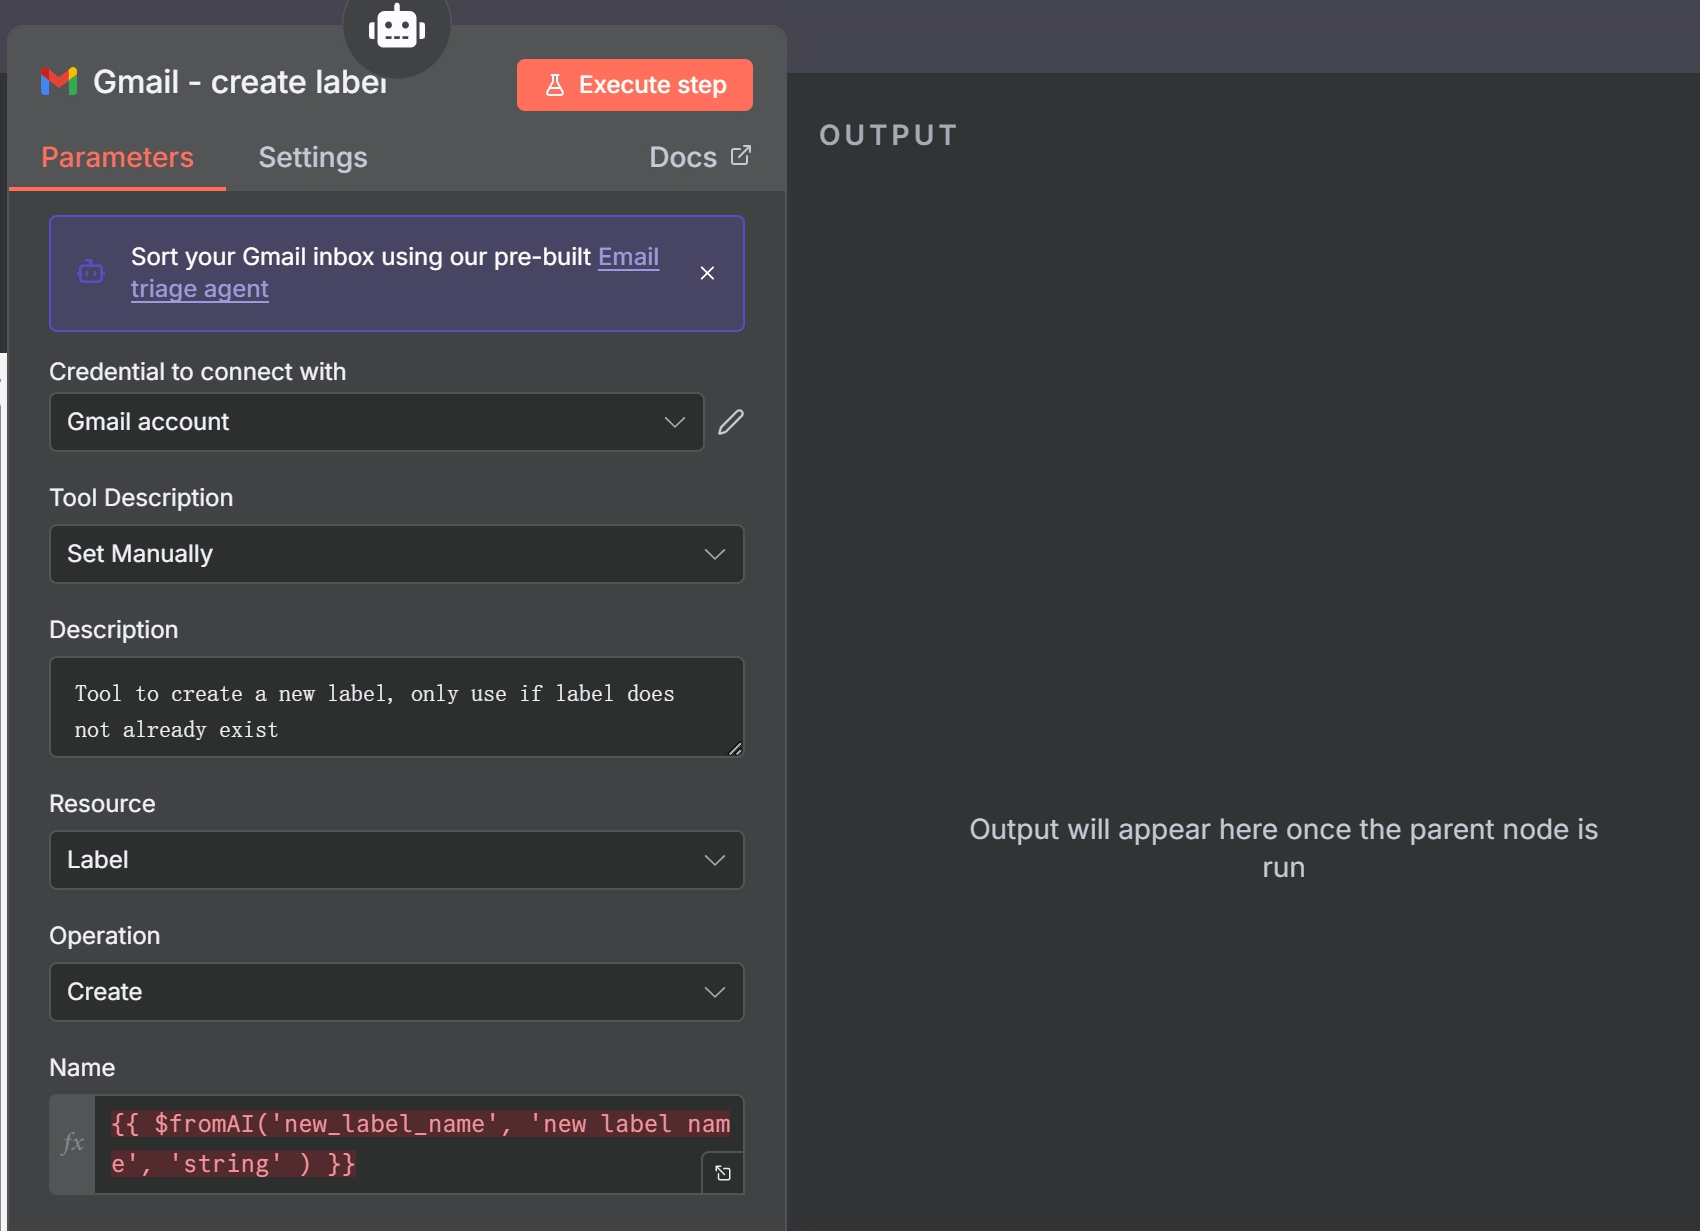Switch to the Settings tab
1700x1231 pixels.
pyautogui.click(x=312, y=157)
